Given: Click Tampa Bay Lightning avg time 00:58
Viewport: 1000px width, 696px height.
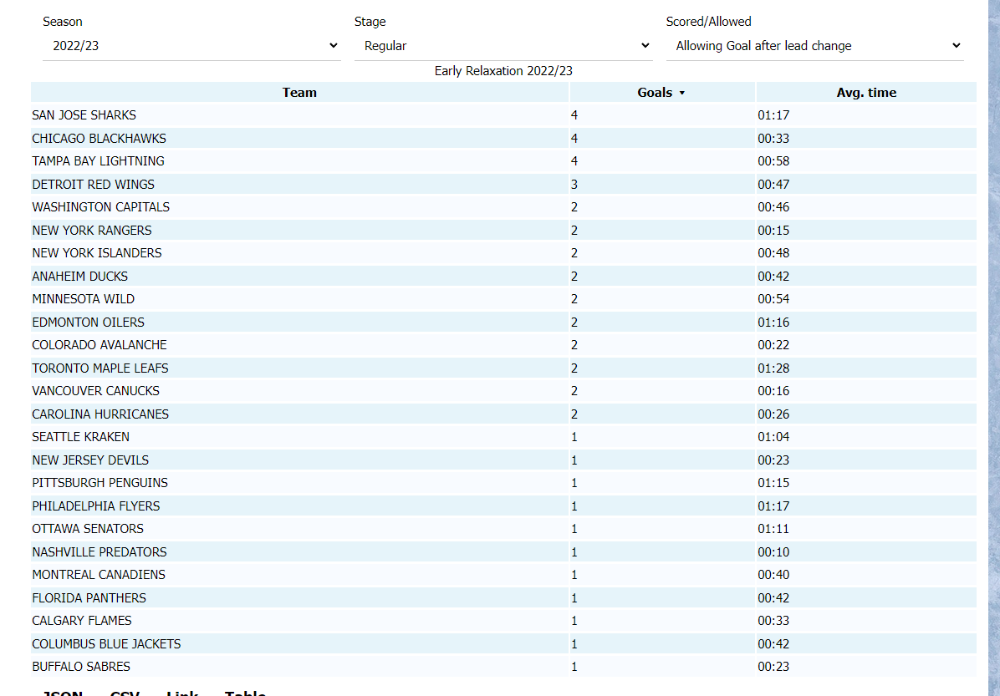Looking at the screenshot, I should 773,161.
